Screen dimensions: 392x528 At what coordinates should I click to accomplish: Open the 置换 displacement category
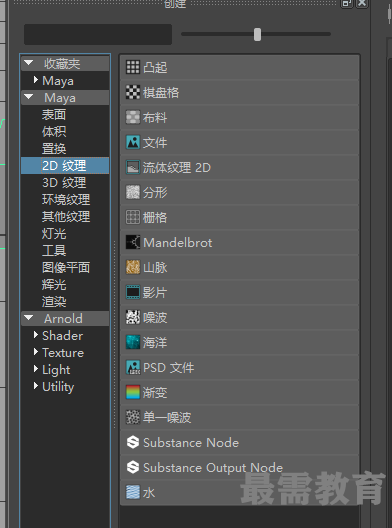click(x=54, y=148)
